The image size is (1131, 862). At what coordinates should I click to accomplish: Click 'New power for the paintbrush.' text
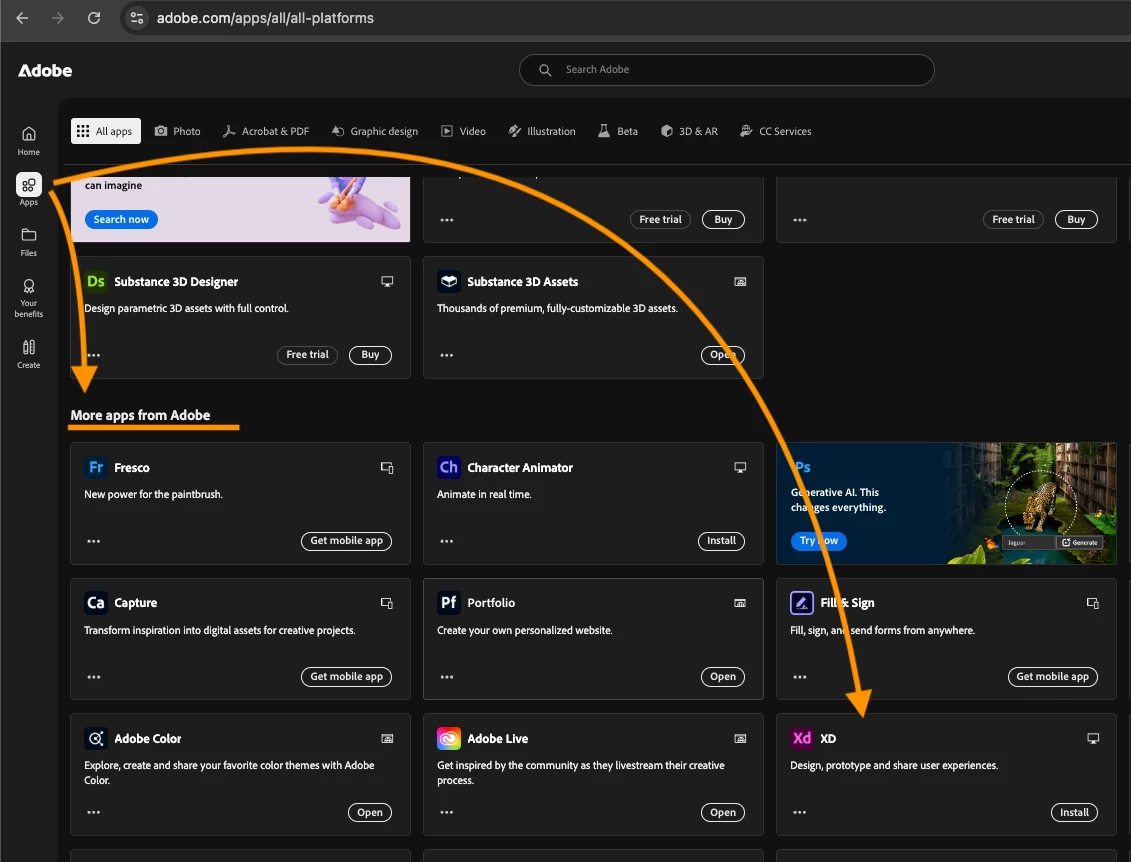click(x=154, y=494)
